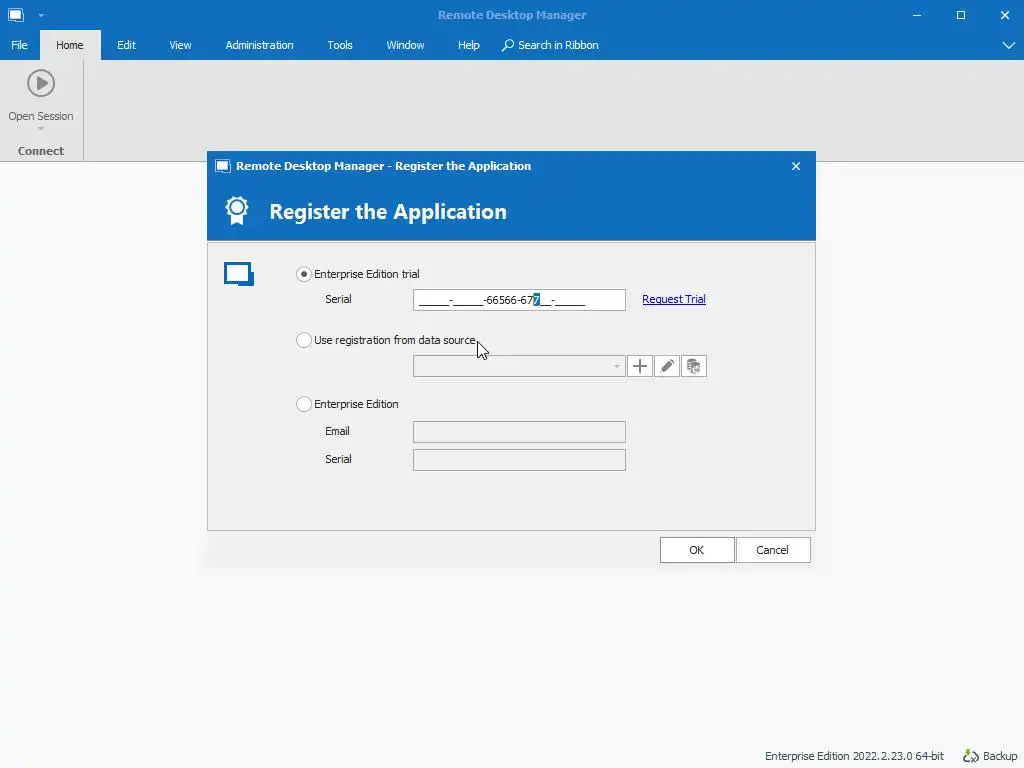Open the Administration ribbon tab
Viewport: 1024px width, 768px height.
(x=259, y=45)
